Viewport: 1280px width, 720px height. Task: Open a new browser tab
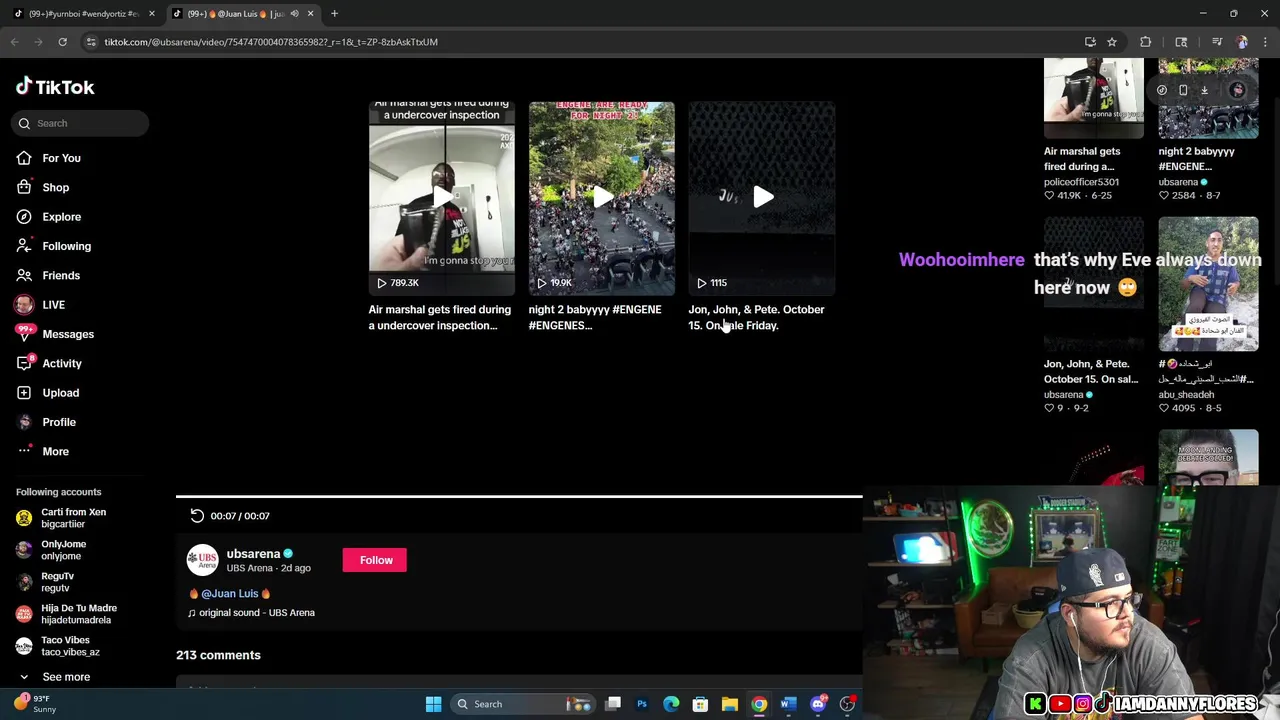[334, 14]
